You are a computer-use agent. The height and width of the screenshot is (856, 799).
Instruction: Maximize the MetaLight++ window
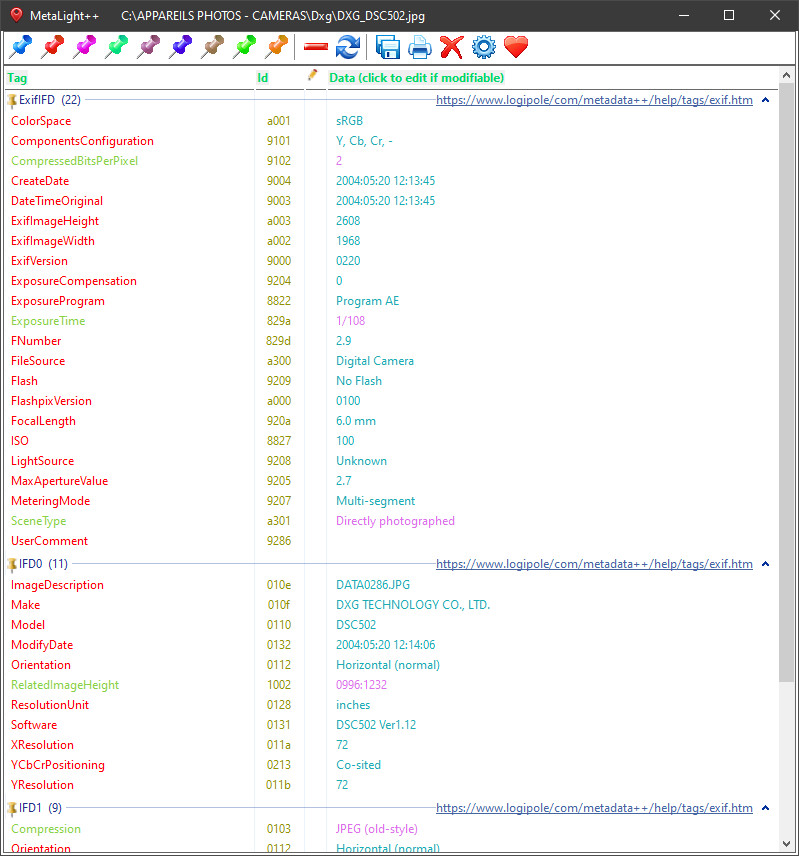[x=729, y=15]
